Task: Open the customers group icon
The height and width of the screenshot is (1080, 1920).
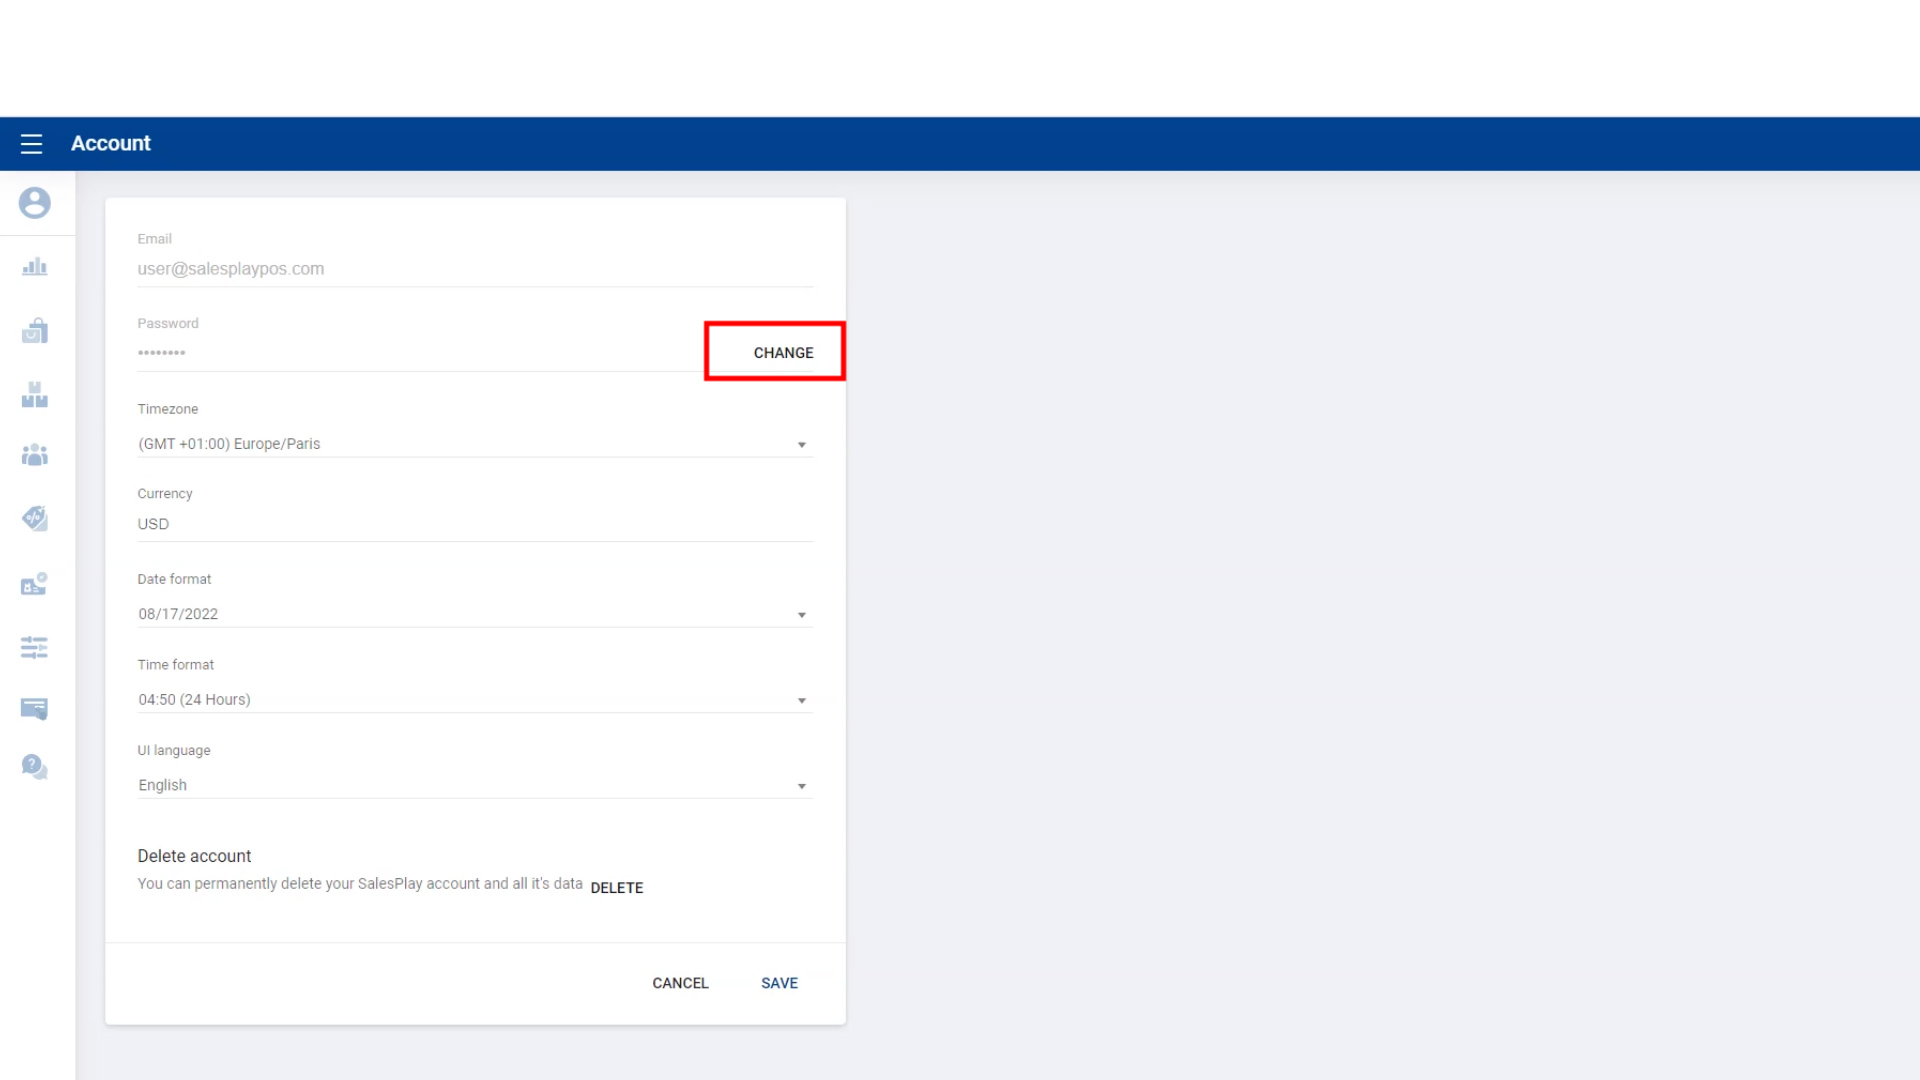Action: (35, 456)
